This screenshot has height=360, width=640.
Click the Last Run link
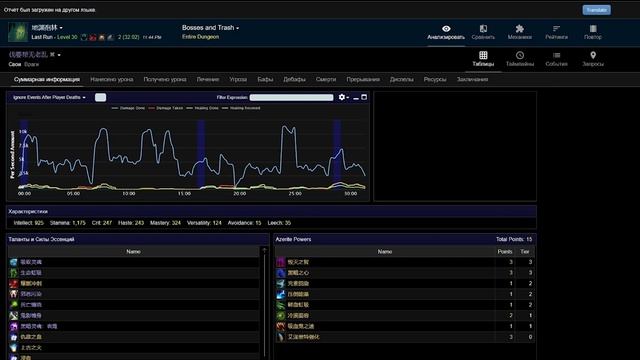click(x=42, y=37)
